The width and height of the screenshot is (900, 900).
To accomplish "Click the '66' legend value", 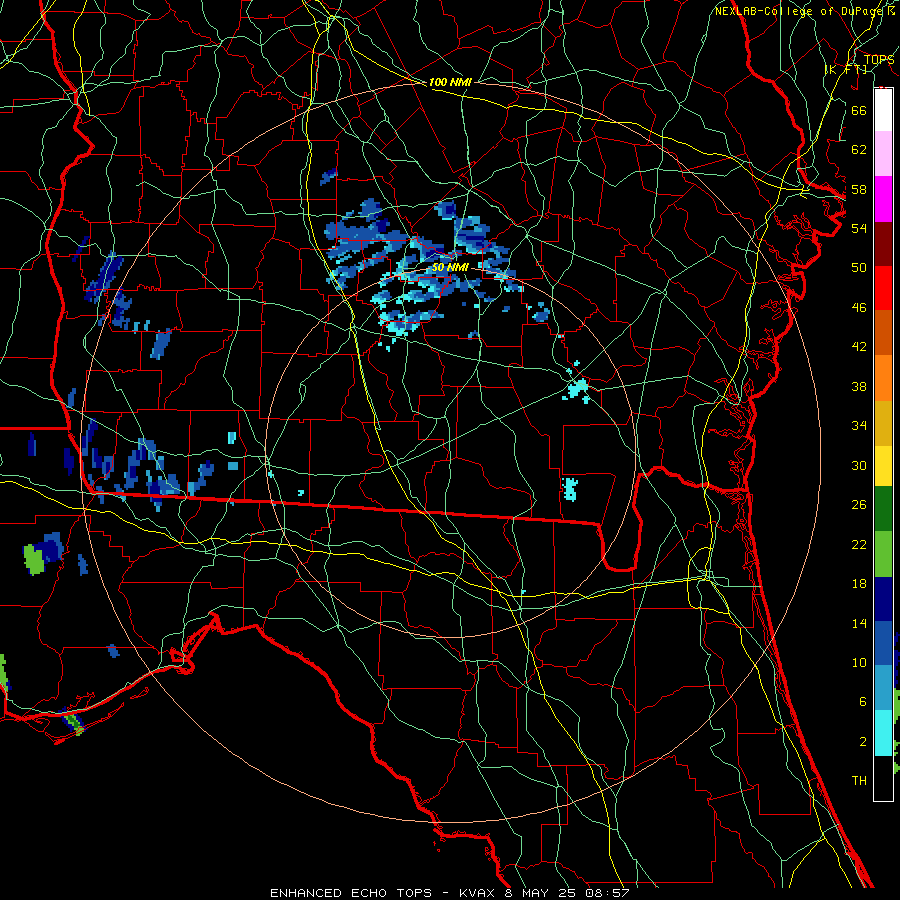I will coord(859,110).
